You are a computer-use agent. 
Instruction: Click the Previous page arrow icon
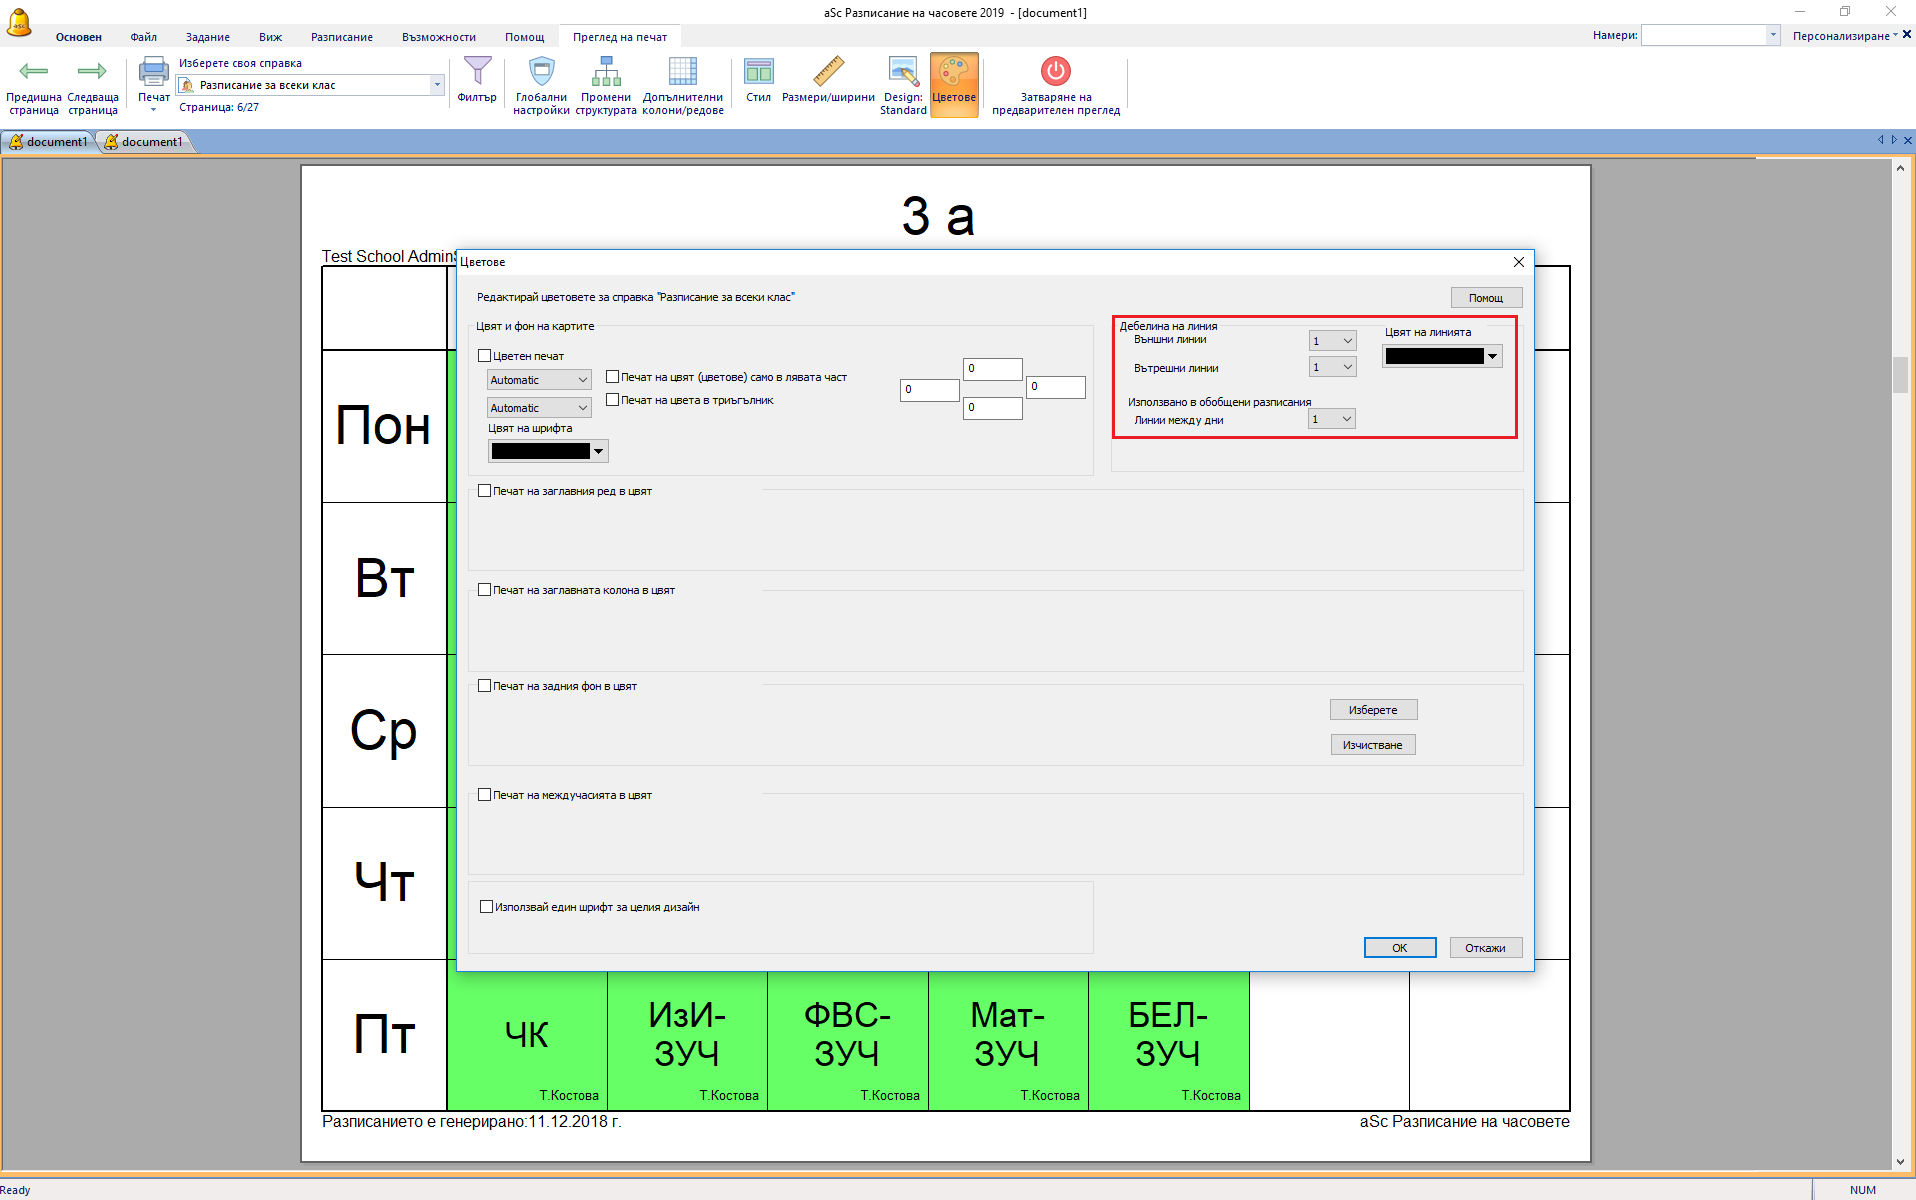tap(34, 71)
